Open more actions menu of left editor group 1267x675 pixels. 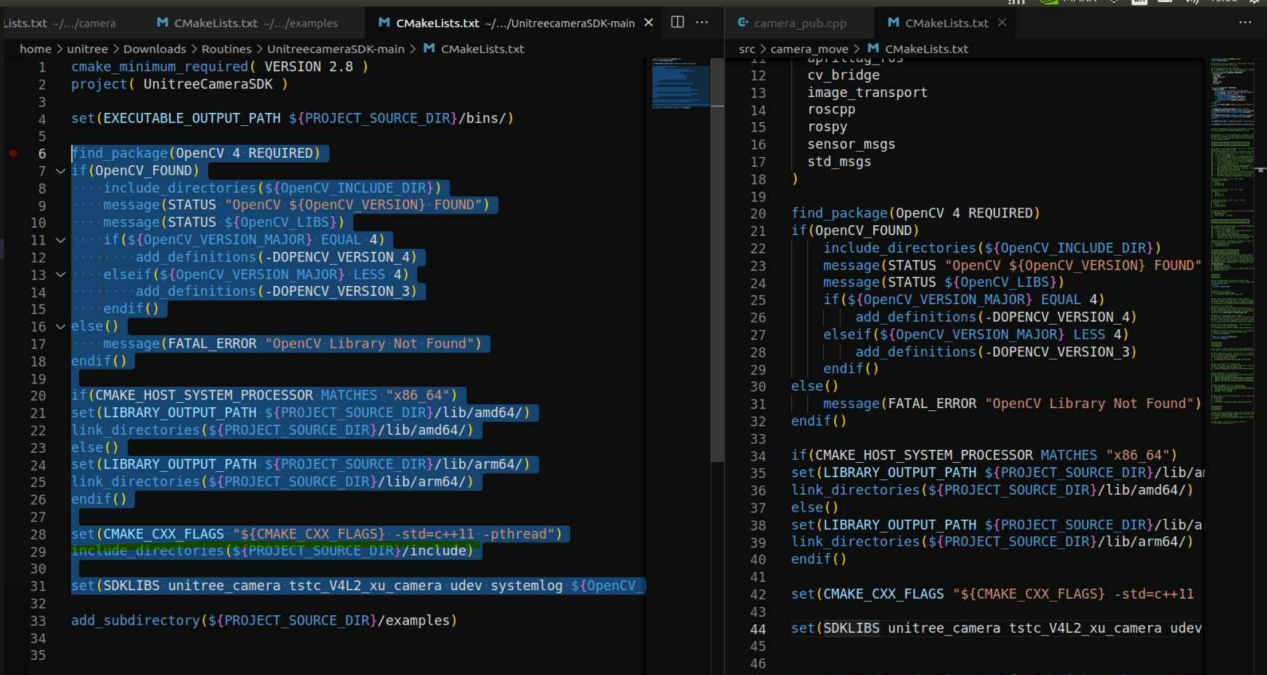pos(702,22)
